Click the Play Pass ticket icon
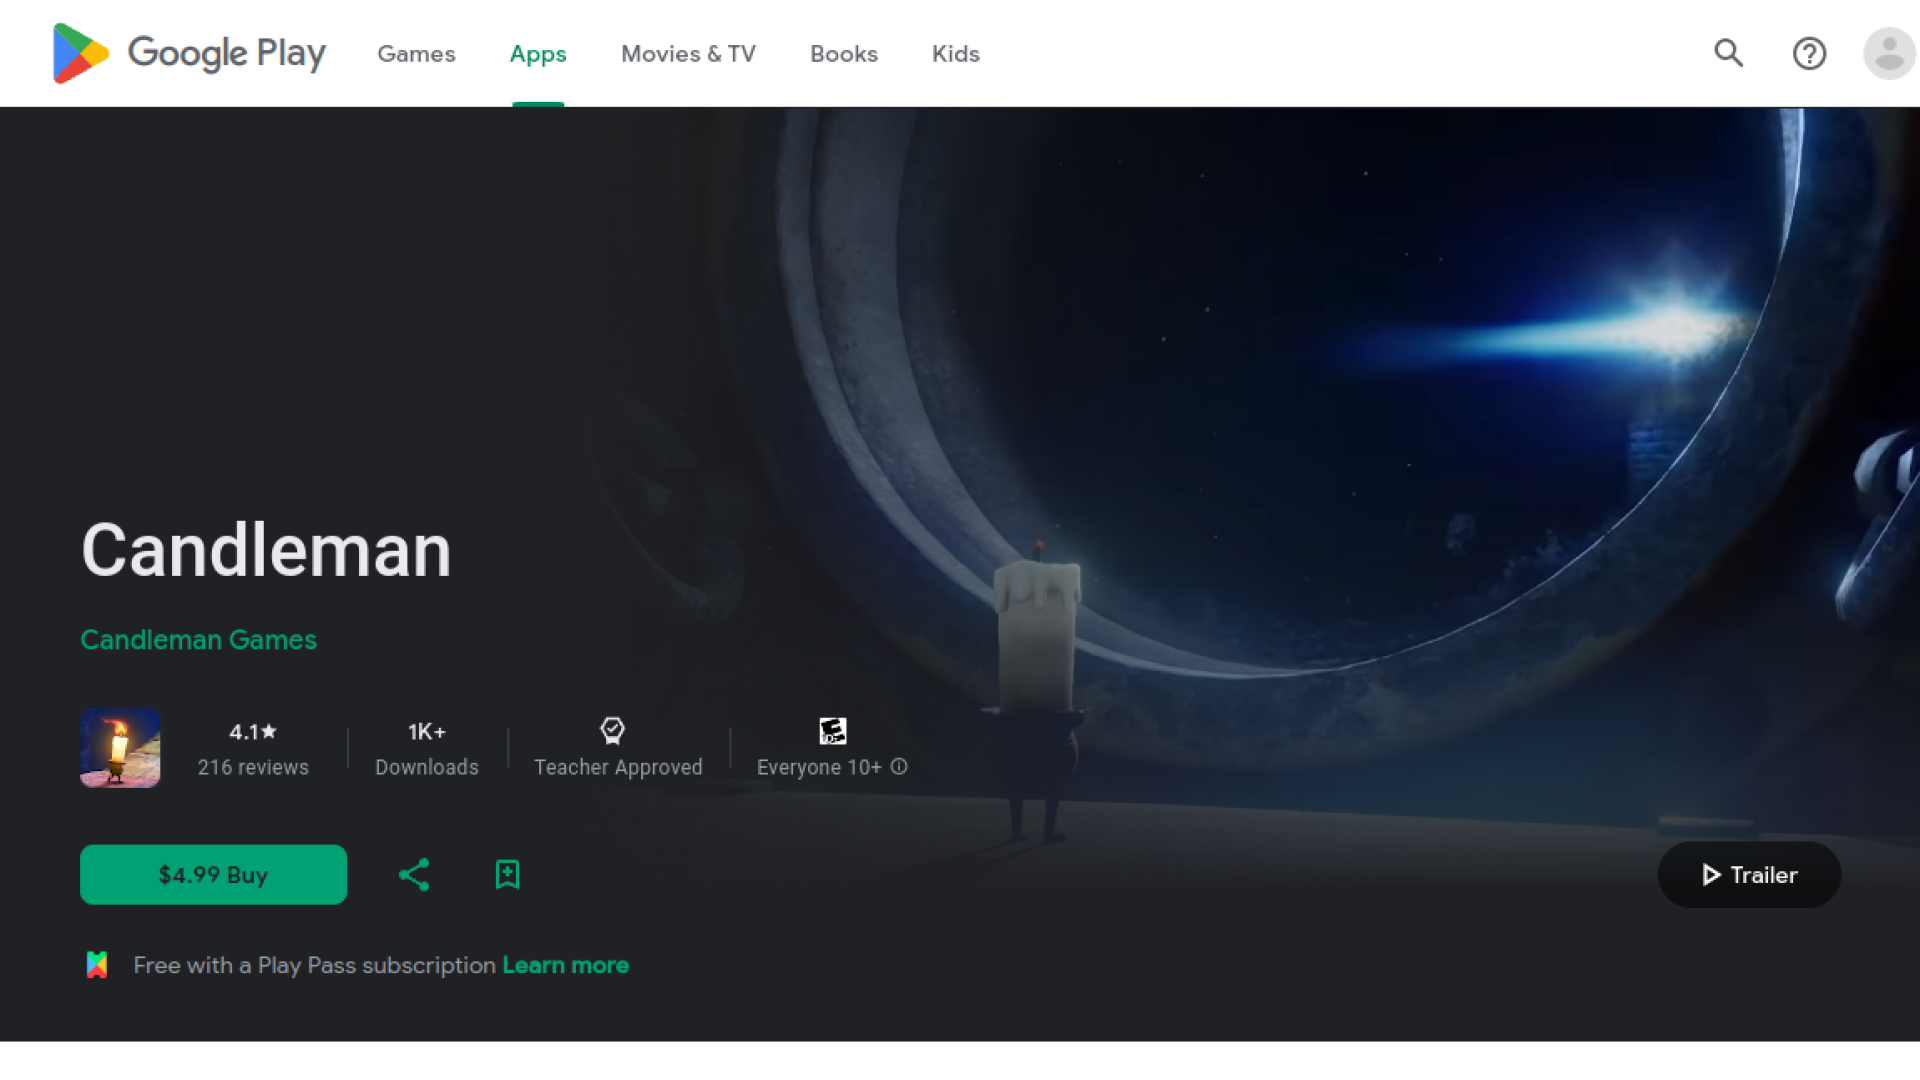Image resolution: width=1920 pixels, height=1080 pixels. [97, 965]
